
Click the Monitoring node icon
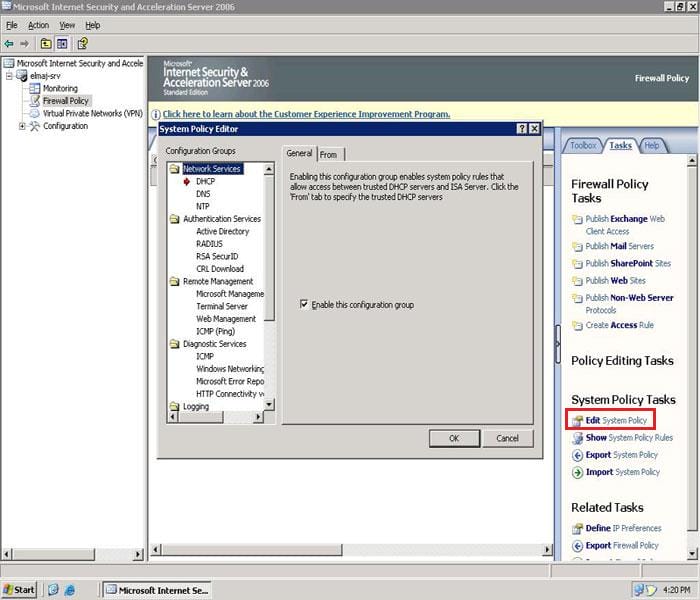click(35, 88)
